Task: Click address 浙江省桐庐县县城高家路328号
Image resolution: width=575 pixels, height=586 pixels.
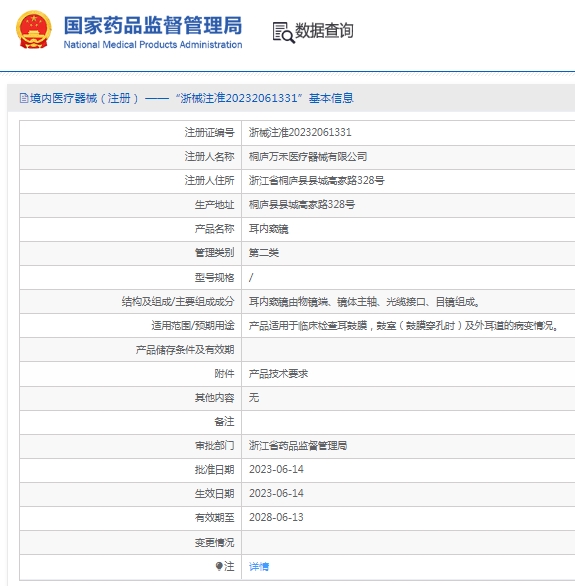Action: (316, 181)
